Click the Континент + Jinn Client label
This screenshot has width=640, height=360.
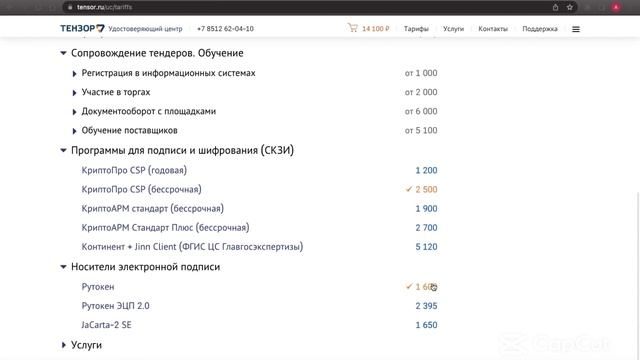tap(192, 247)
